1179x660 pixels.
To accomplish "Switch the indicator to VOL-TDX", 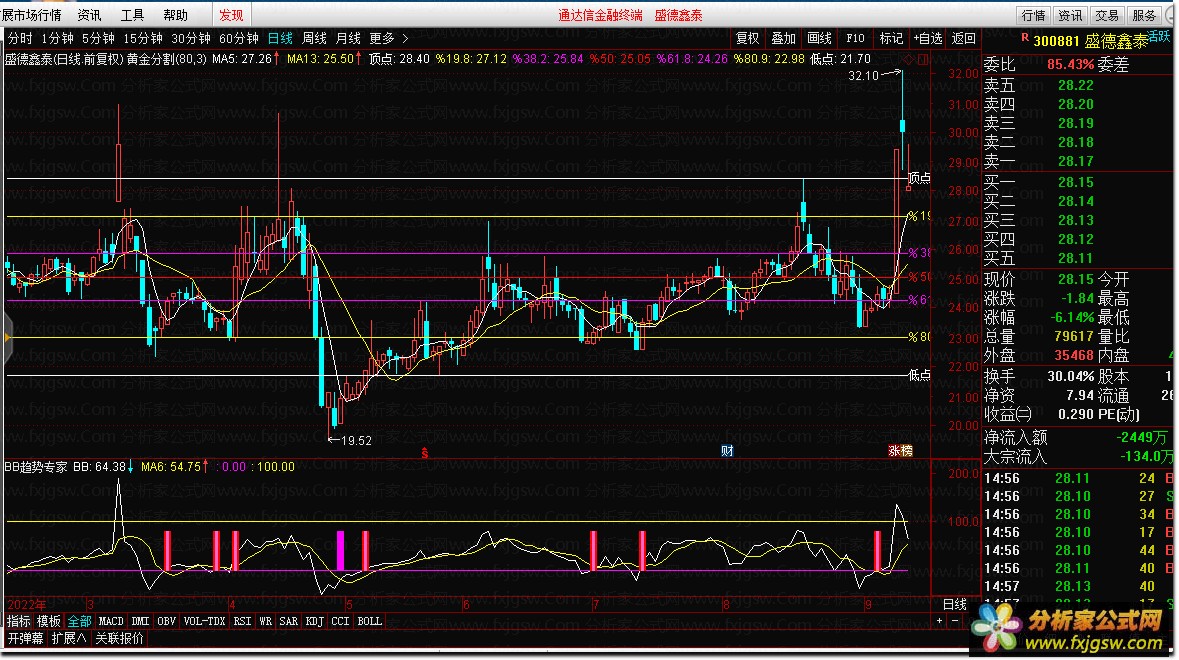I will pyautogui.click(x=205, y=621).
